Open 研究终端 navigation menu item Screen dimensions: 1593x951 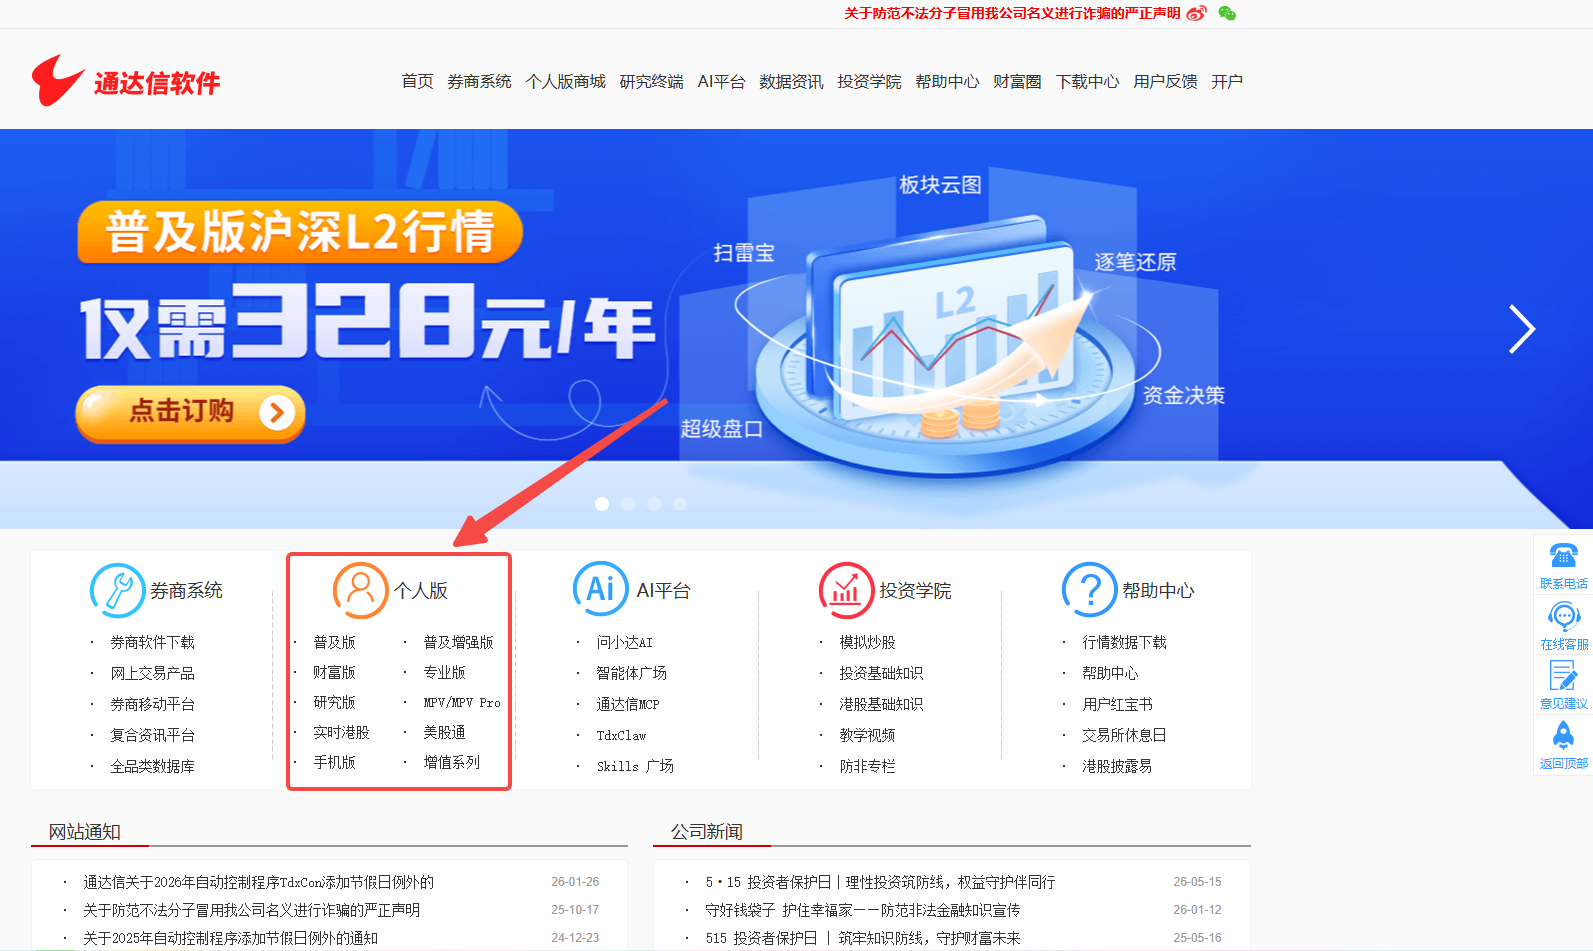pos(651,82)
